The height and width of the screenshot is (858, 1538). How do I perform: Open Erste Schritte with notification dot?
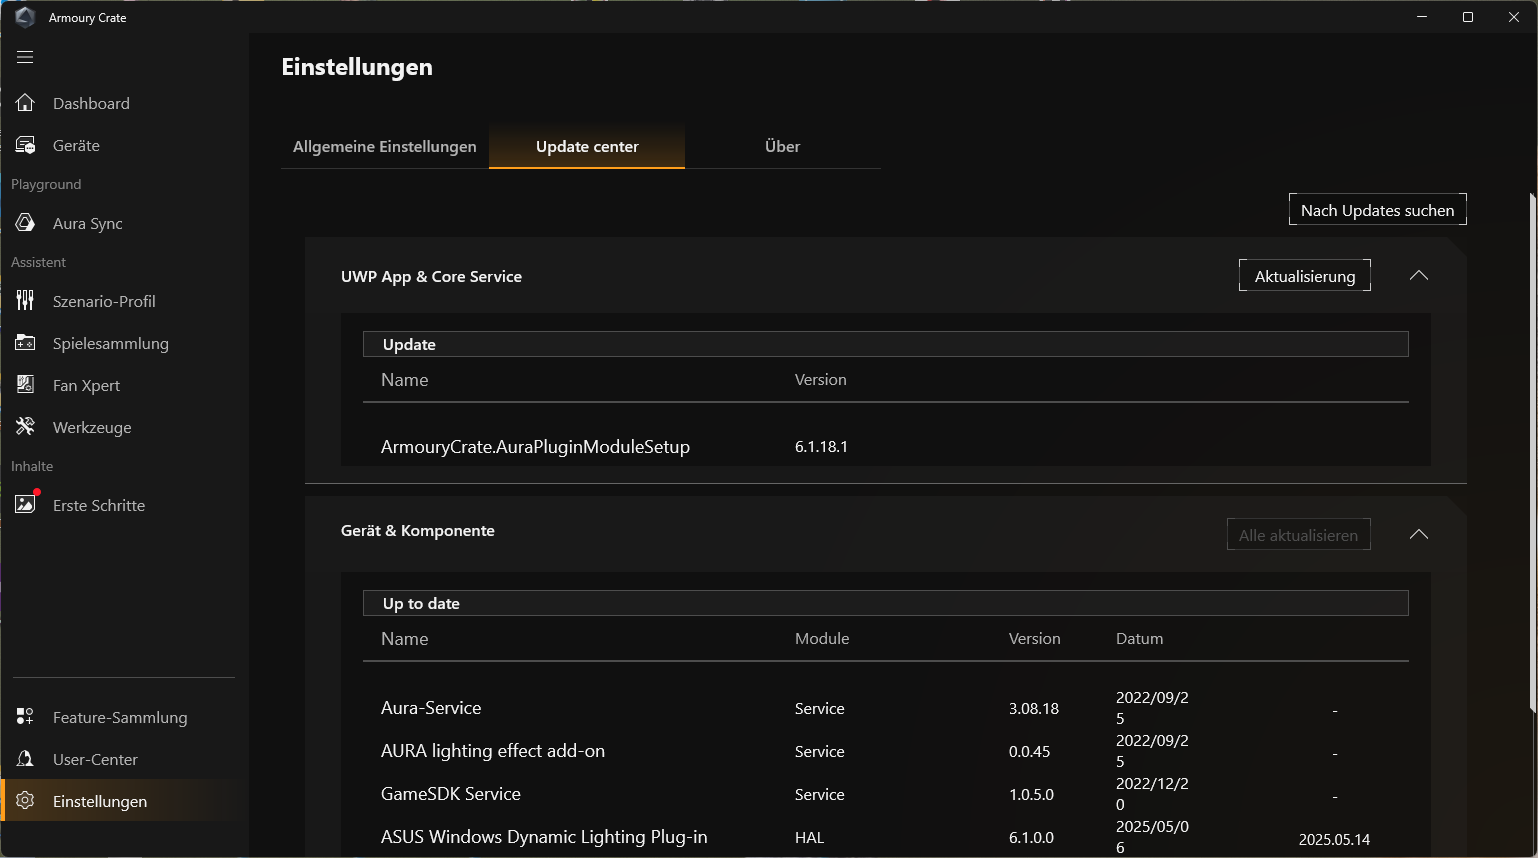(27, 504)
